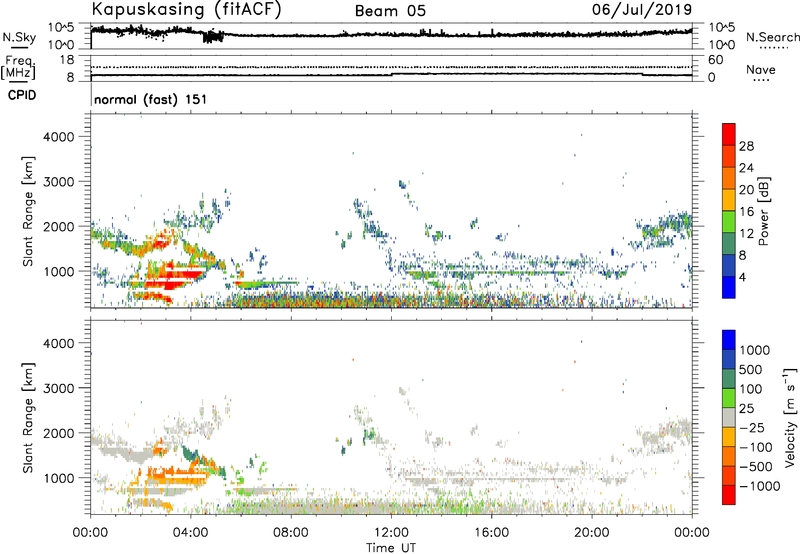800x554 pixels.
Task: Click the "20:00" time axis label
Action: point(591,533)
